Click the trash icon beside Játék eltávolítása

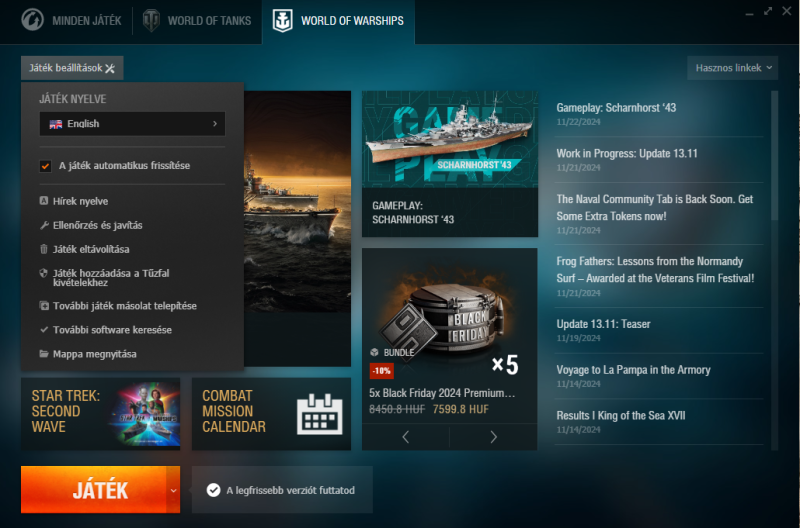pyautogui.click(x=44, y=249)
